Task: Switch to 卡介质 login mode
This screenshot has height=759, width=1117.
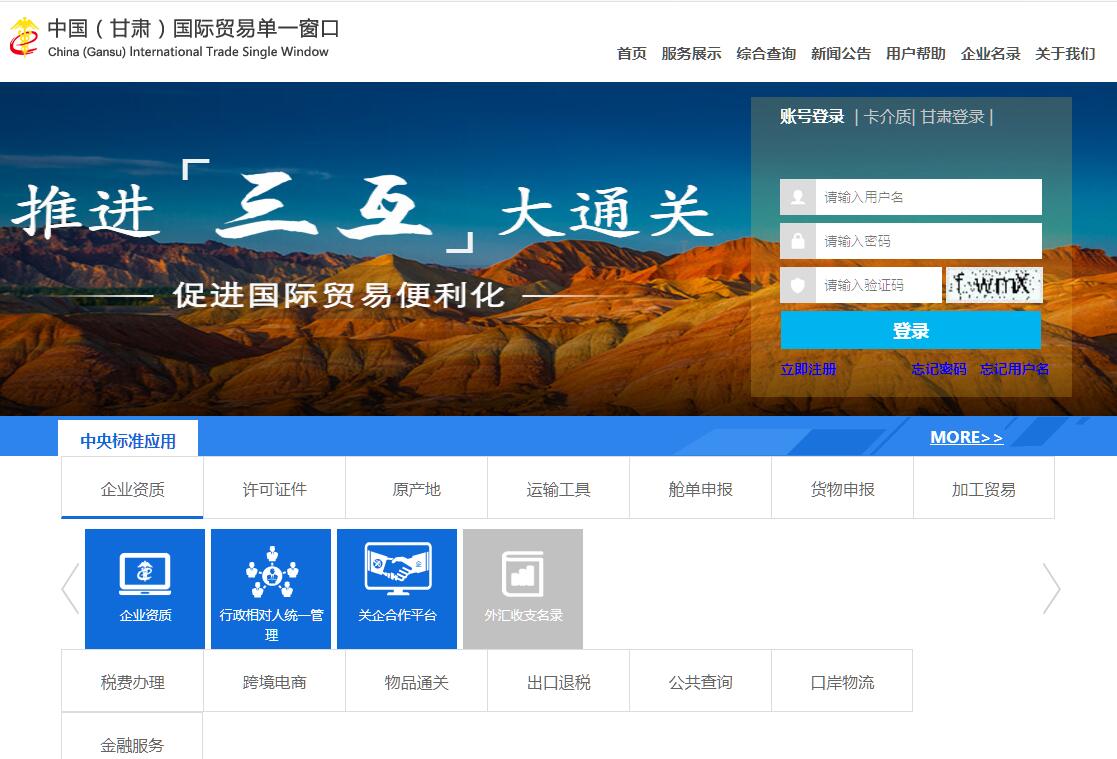Action: tap(888, 117)
